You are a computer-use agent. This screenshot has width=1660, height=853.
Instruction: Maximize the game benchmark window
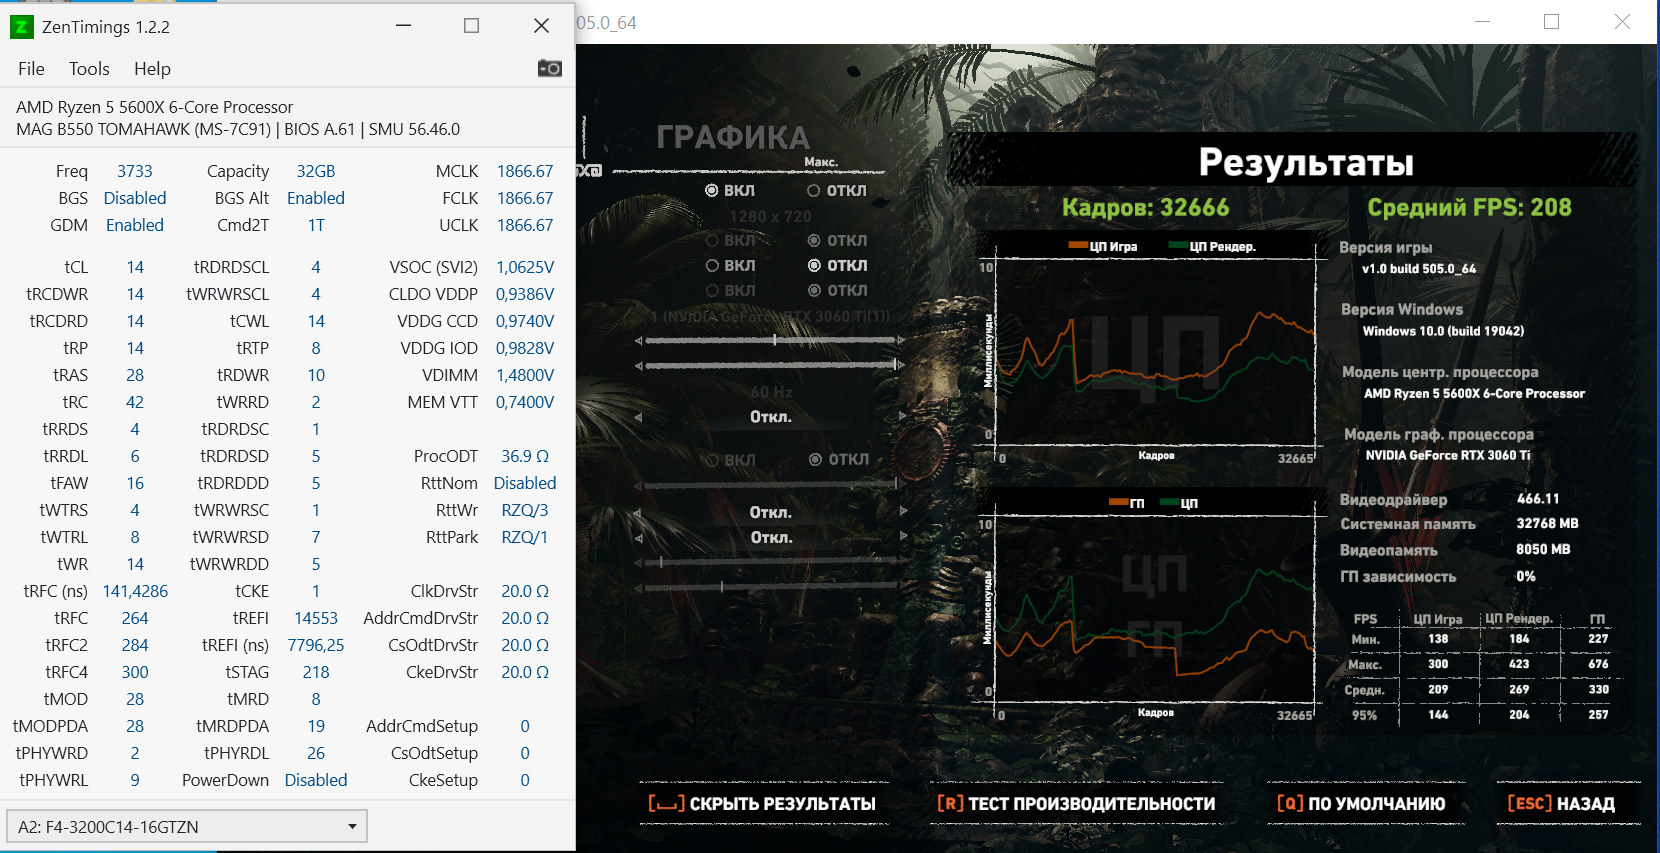tap(1551, 22)
